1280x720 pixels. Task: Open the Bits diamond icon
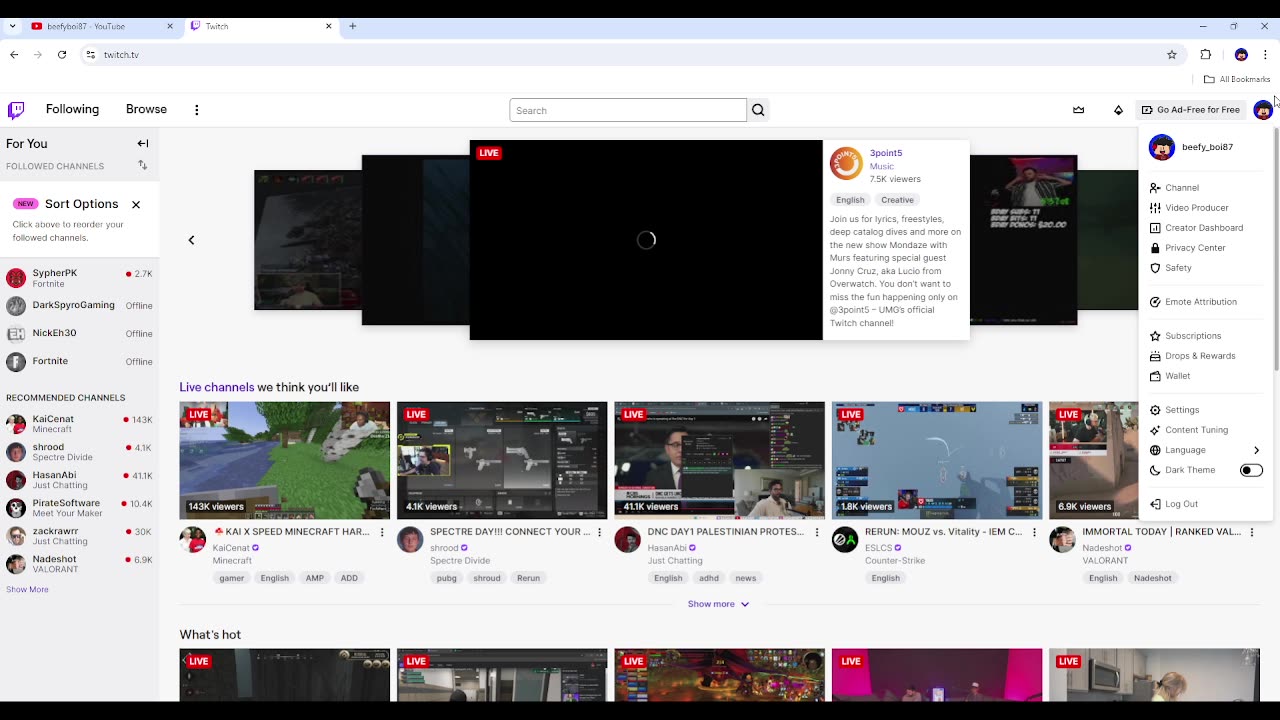click(1118, 110)
